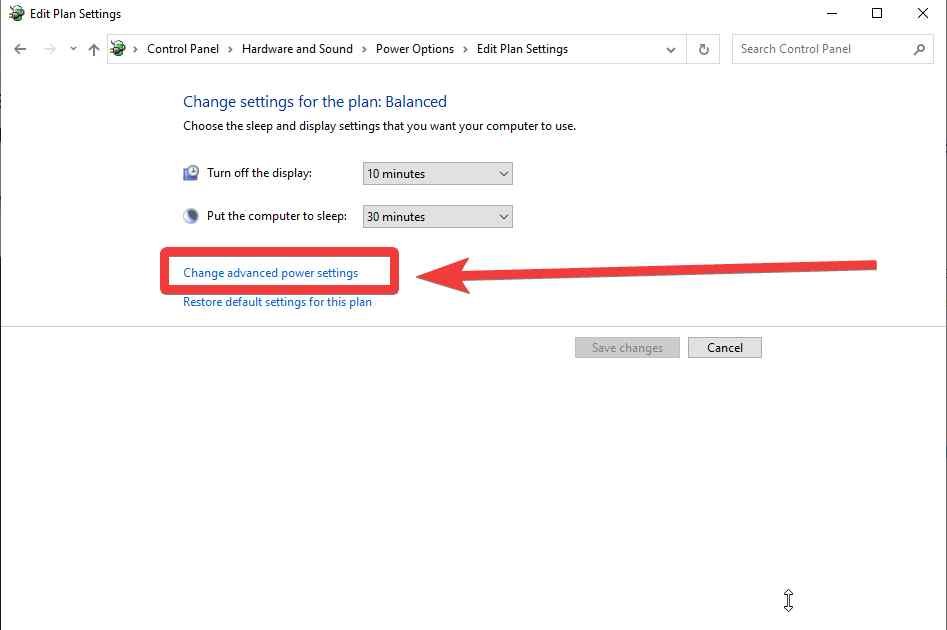Image resolution: width=947 pixels, height=630 pixels.
Task: Click 'Turn off the display:' label
Action: pyautogui.click(x=259, y=173)
